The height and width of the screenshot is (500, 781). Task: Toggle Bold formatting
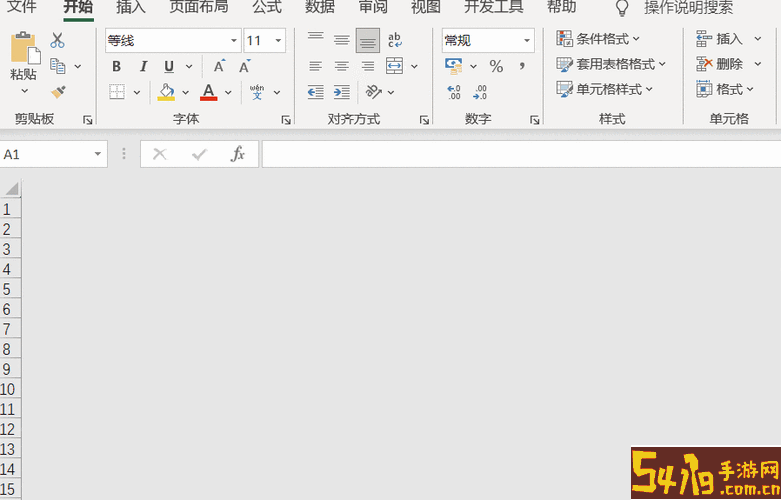coord(117,66)
